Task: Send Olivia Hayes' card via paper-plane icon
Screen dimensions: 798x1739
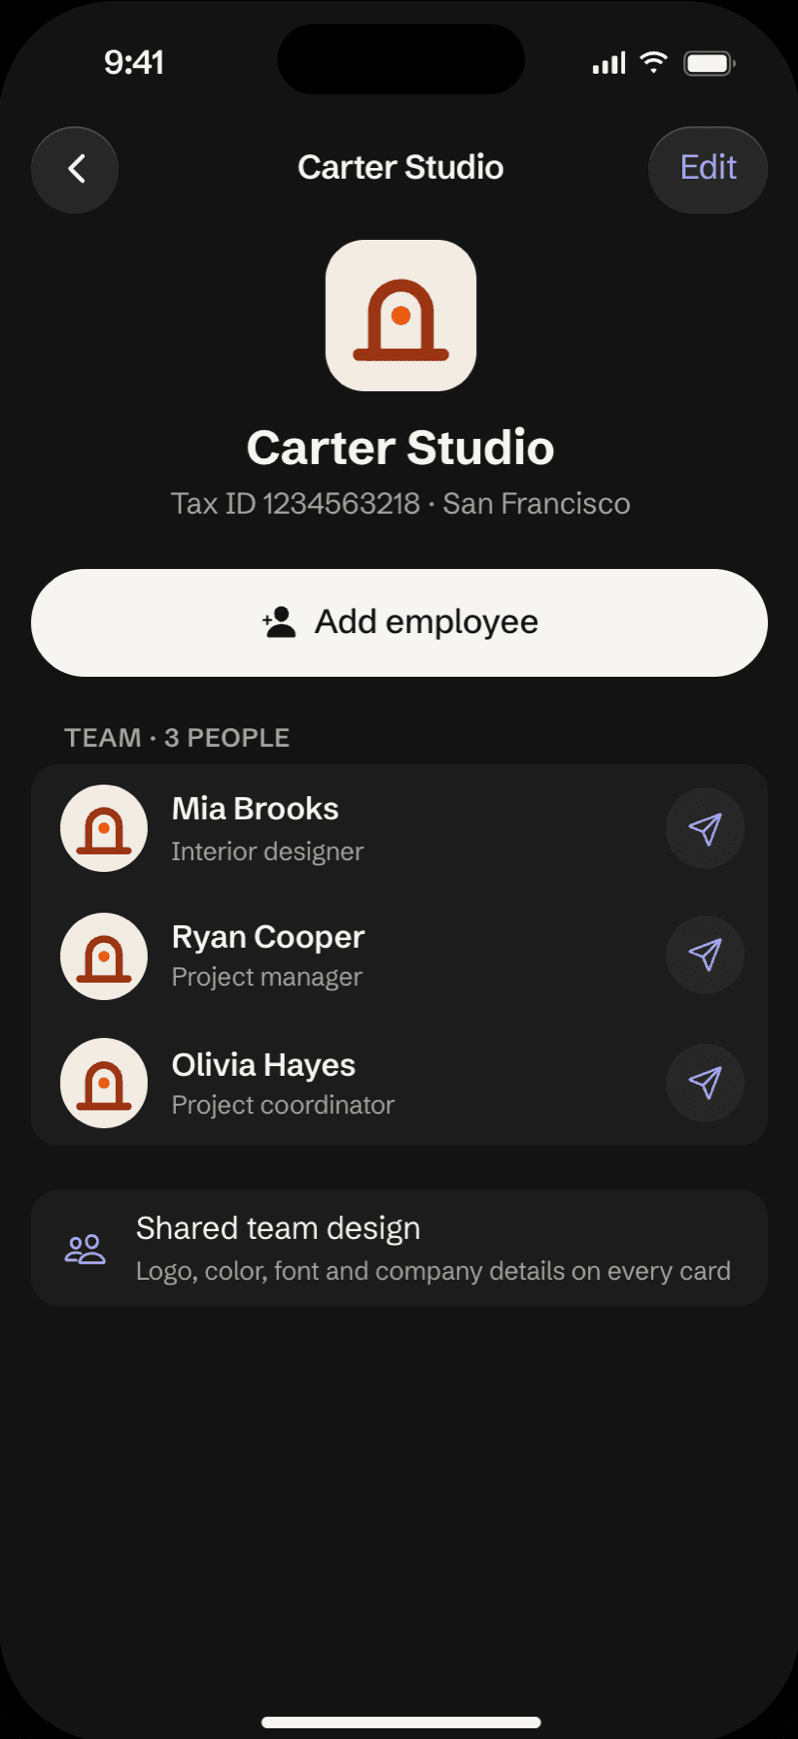Action: 705,1083
